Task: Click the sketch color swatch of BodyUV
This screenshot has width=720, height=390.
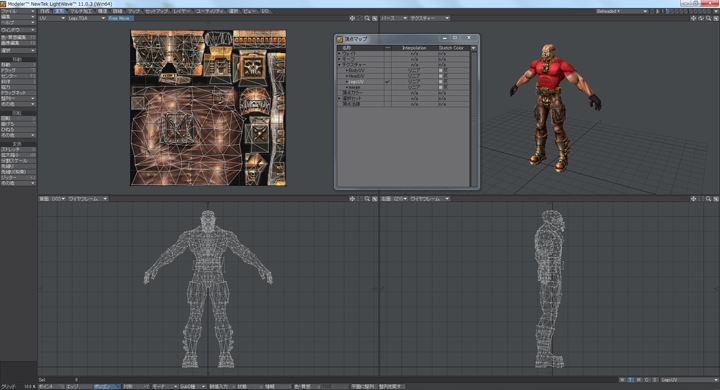Action: click(x=441, y=70)
